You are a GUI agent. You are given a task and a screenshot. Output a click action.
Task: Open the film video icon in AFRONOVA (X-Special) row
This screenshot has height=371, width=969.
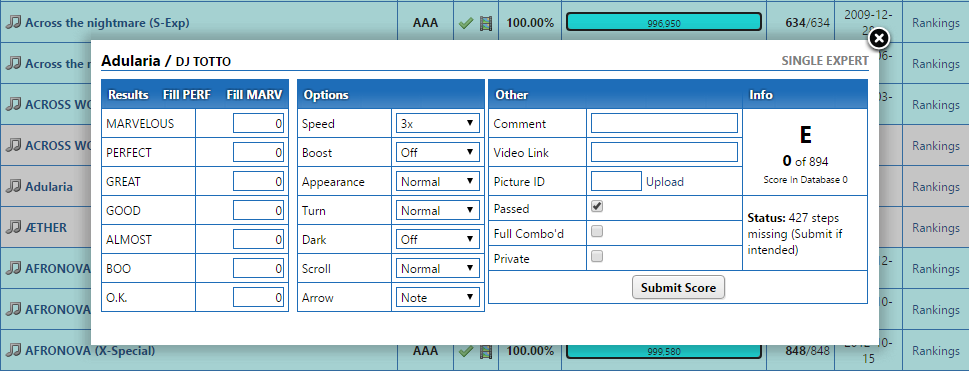[x=486, y=351]
